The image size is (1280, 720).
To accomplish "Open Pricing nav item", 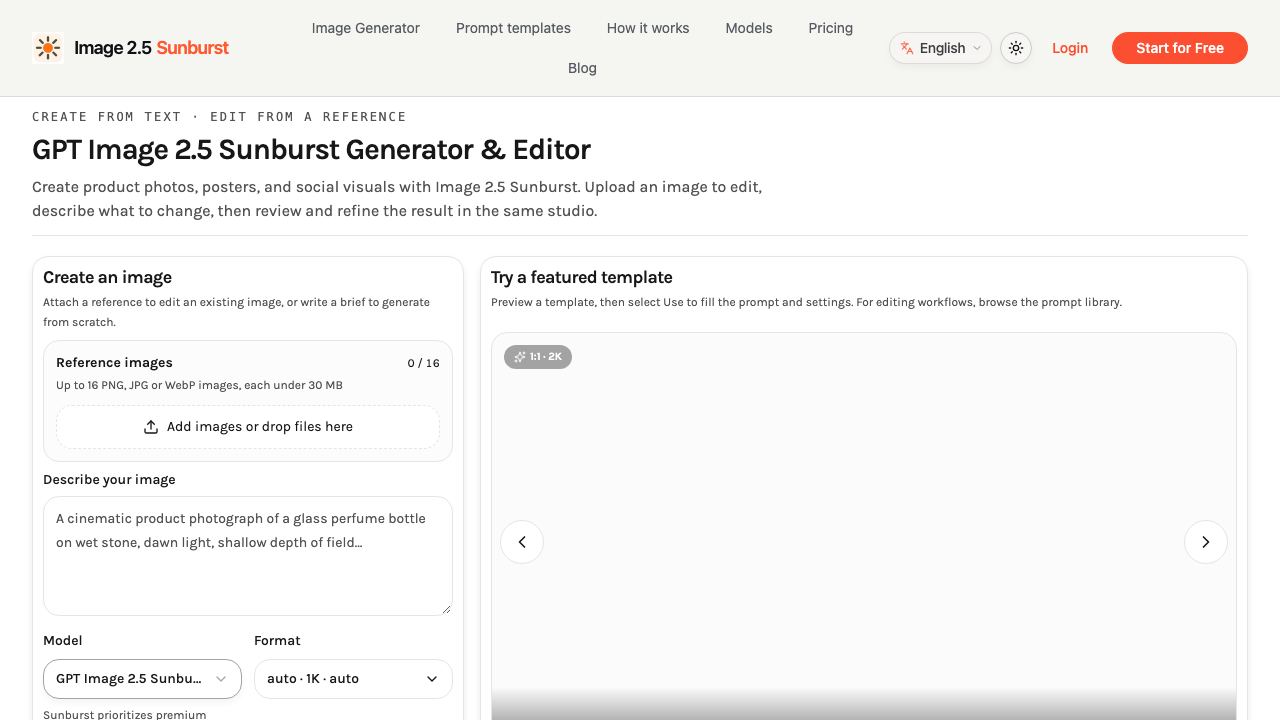I will pyautogui.click(x=831, y=28).
